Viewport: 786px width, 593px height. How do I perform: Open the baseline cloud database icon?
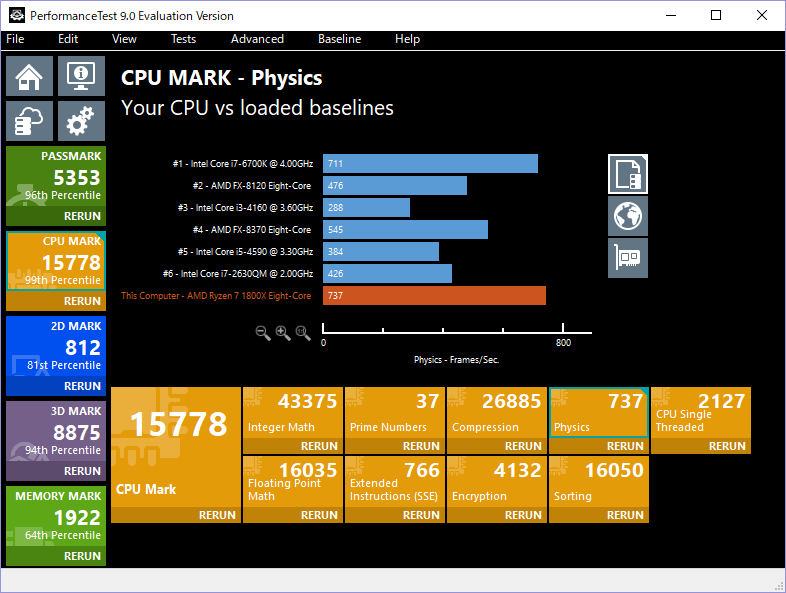click(29, 121)
